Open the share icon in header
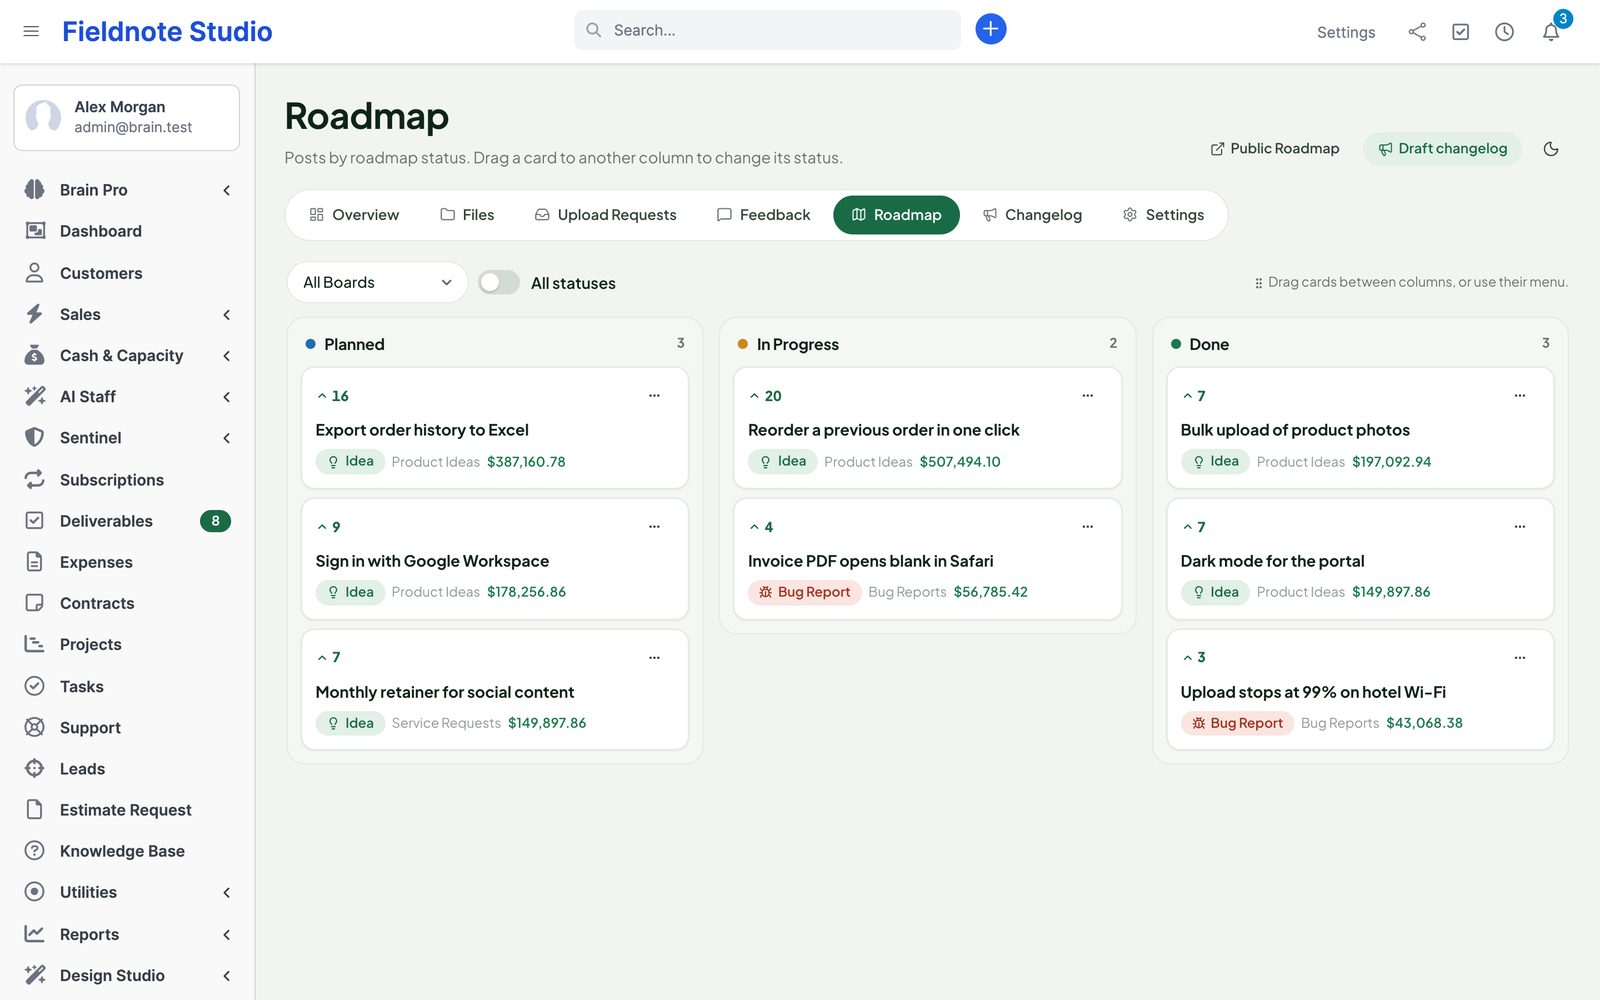Screen dimensions: 1600x1000 (1417, 32)
